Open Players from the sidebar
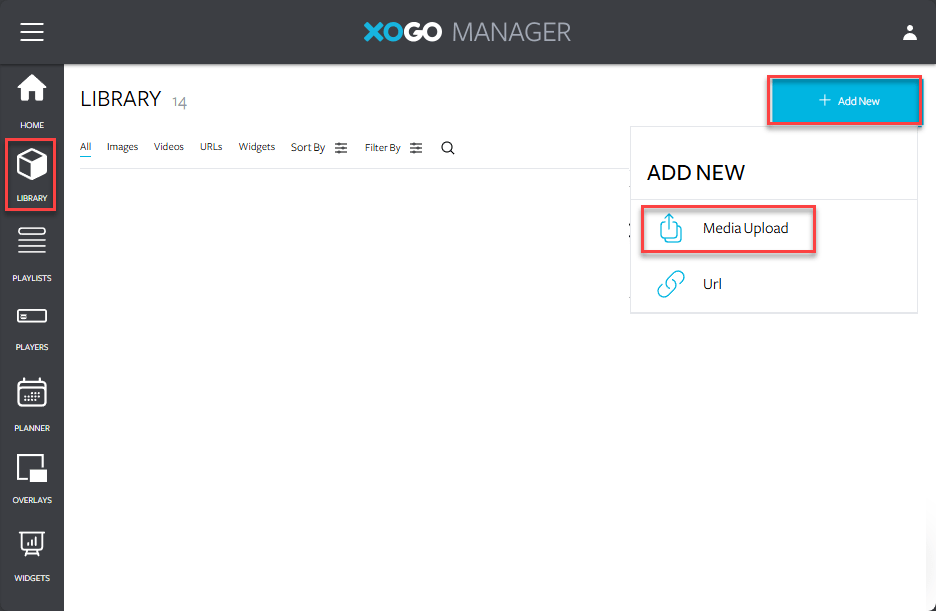The width and height of the screenshot is (936, 611). pos(32,327)
